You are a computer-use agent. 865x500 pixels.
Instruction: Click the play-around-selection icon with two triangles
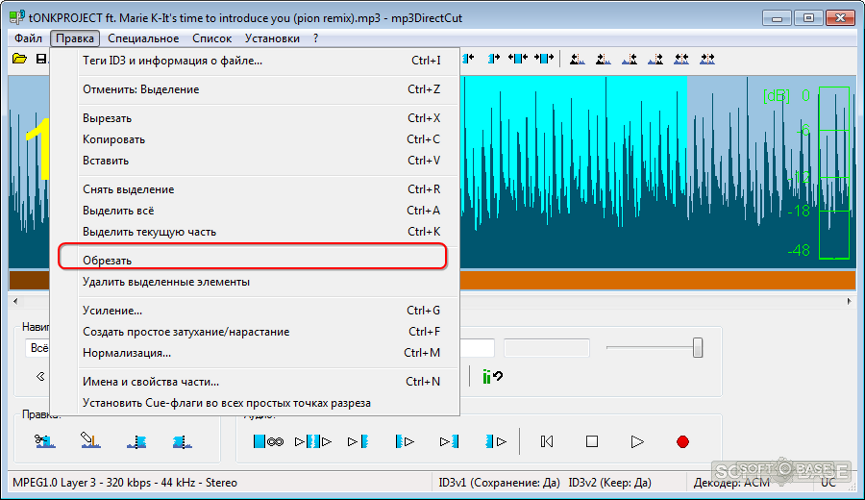(313, 442)
